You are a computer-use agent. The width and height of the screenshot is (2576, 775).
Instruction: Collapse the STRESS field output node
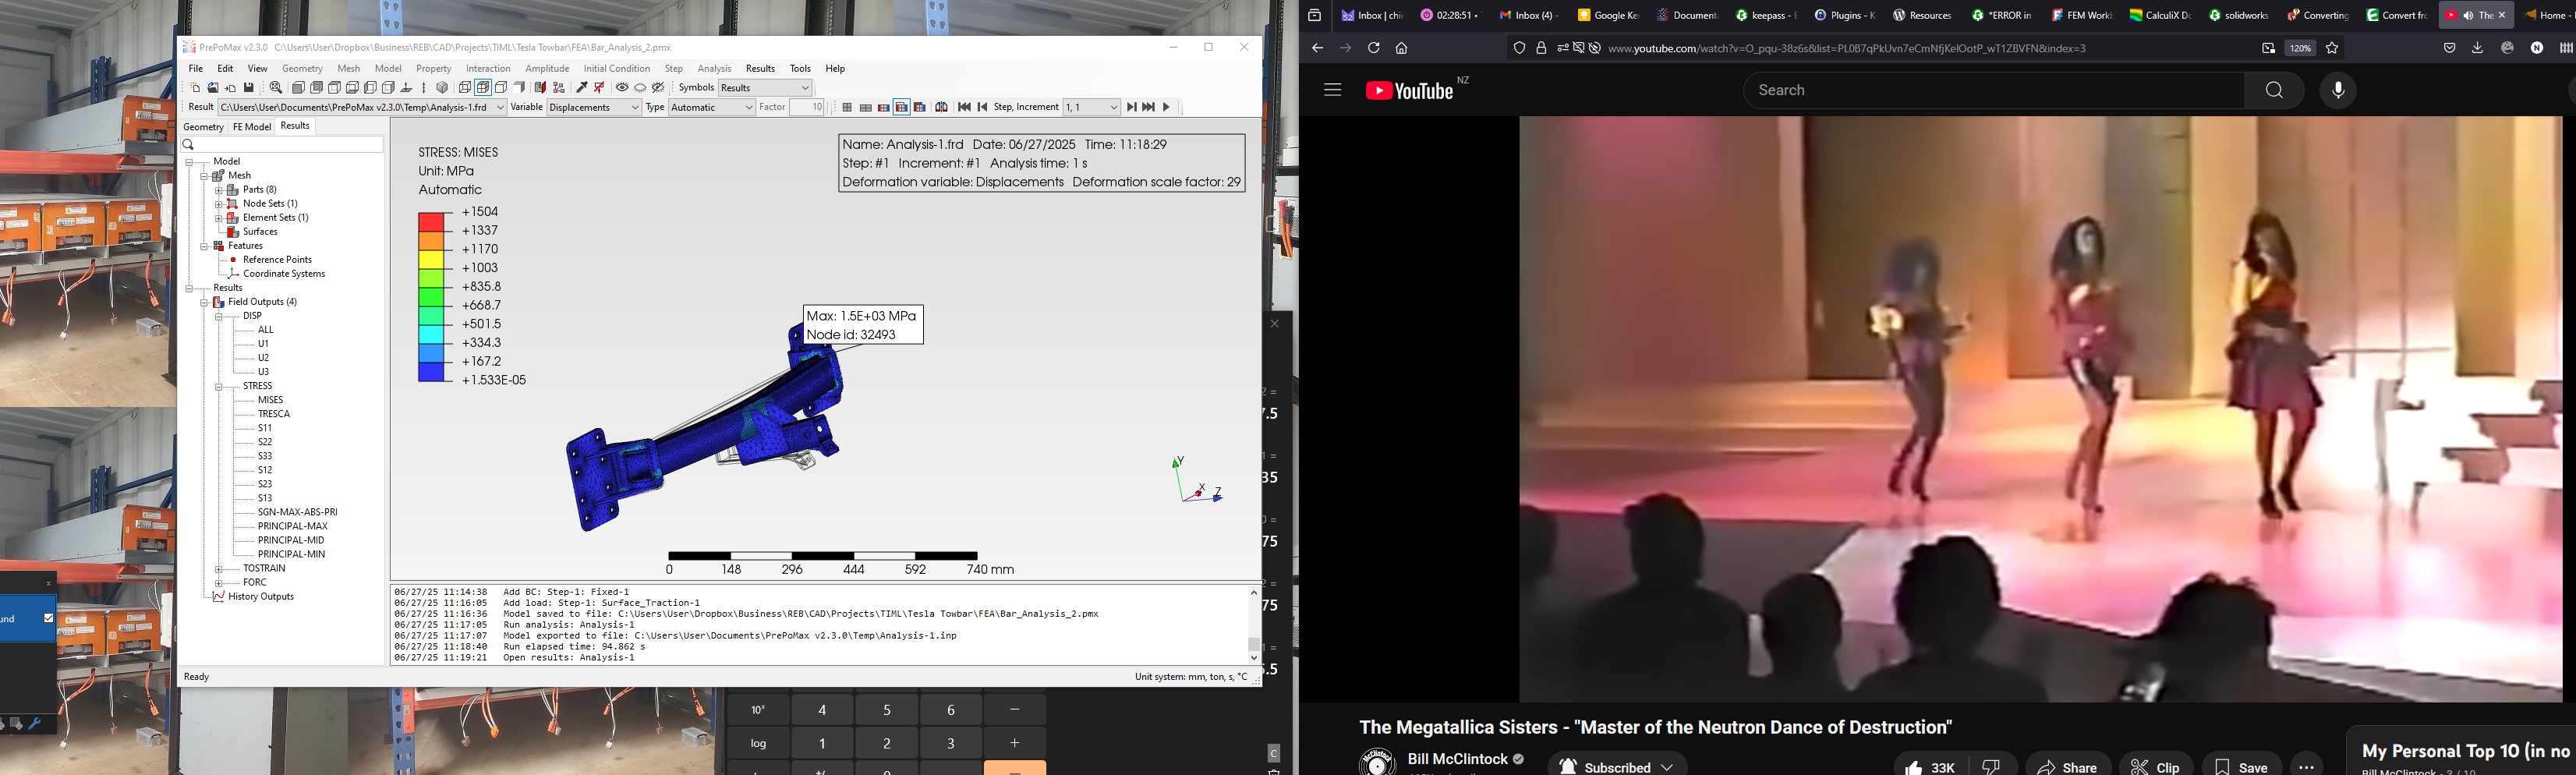tap(219, 386)
